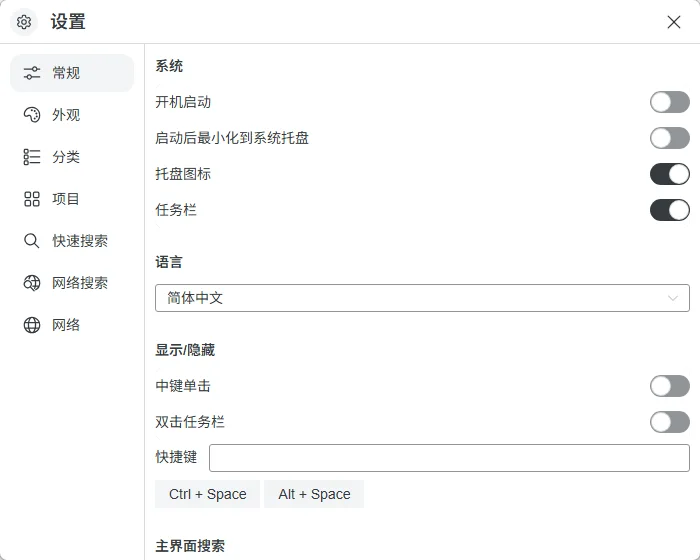The image size is (700, 560).
Task: Open the 常规 settings tab
Action: pyautogui.click(x=72, y=73)
